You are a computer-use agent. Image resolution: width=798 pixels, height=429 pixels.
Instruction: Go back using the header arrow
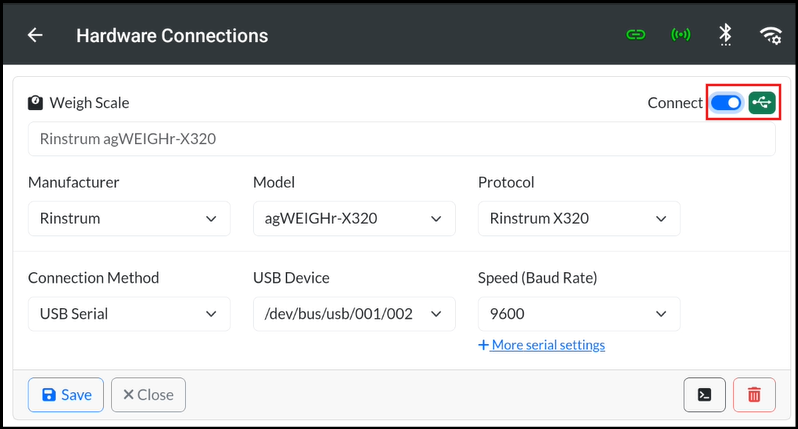point(35,35)
